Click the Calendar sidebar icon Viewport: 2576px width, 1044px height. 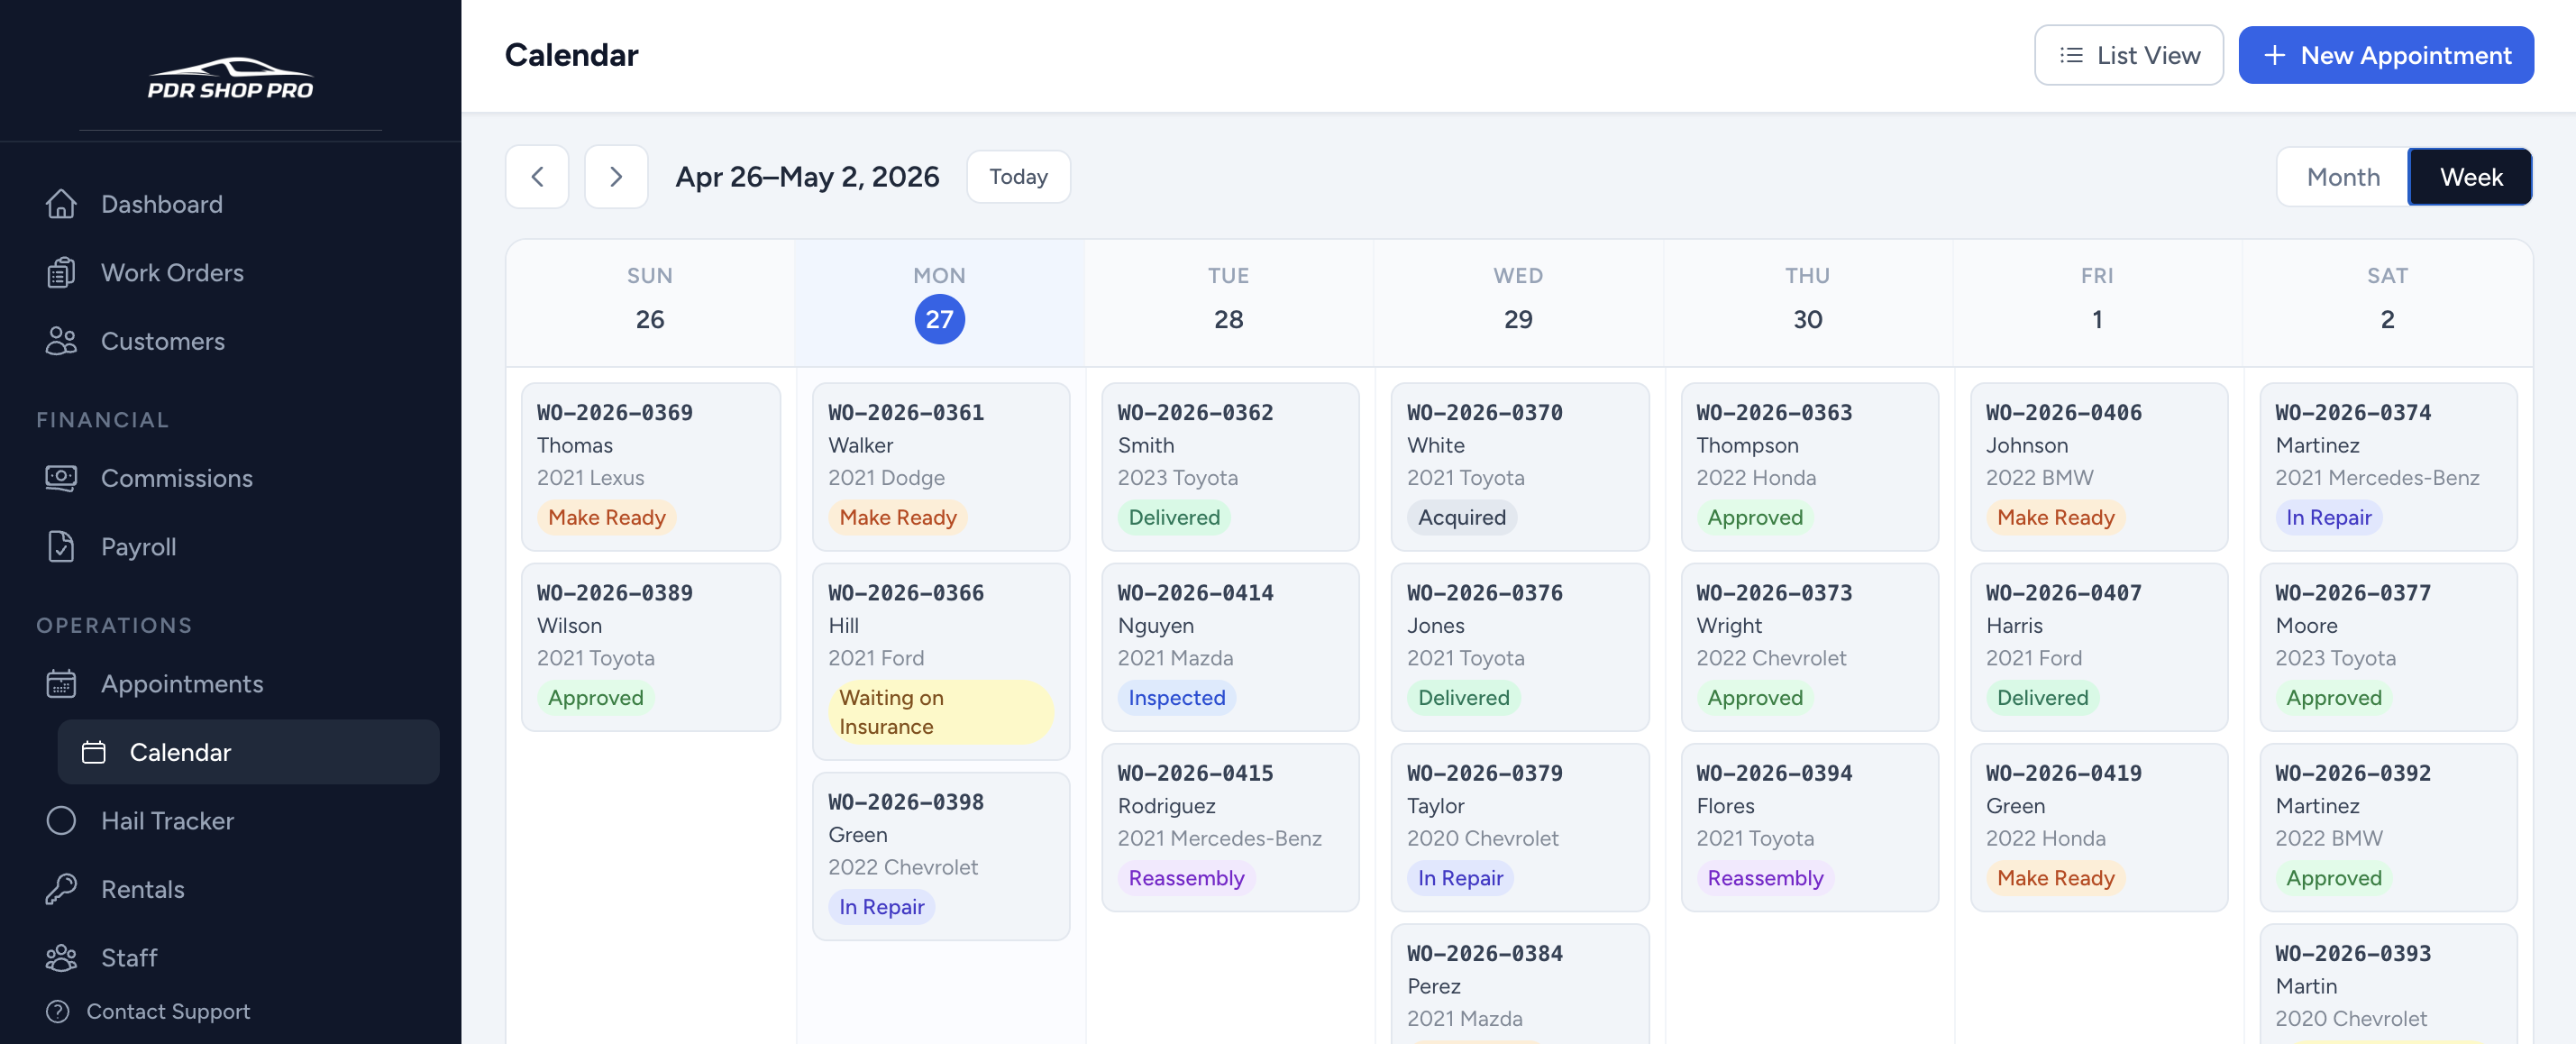(93, 752)
